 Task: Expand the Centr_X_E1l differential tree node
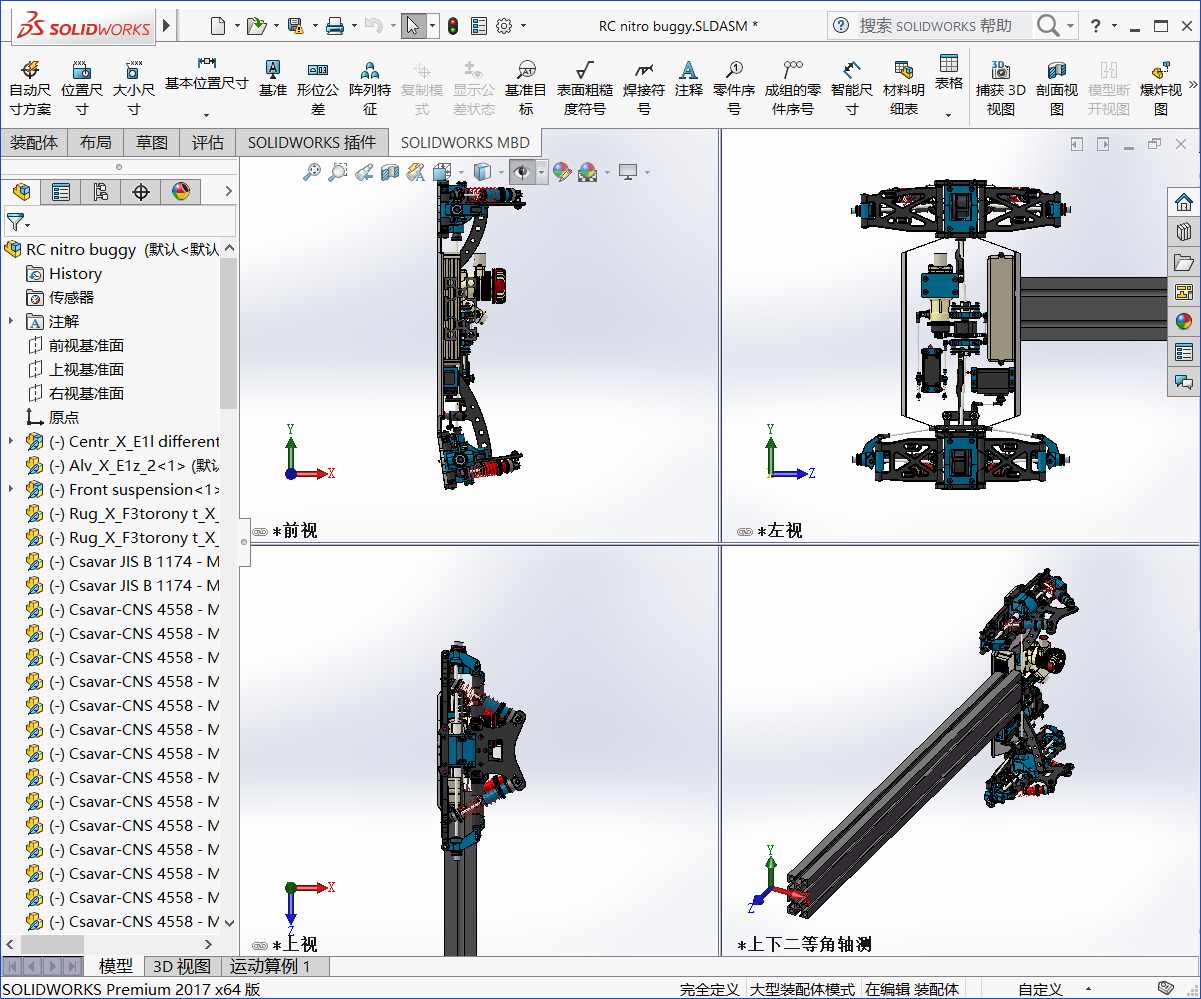pyautogui.click(x=11, y=441)
